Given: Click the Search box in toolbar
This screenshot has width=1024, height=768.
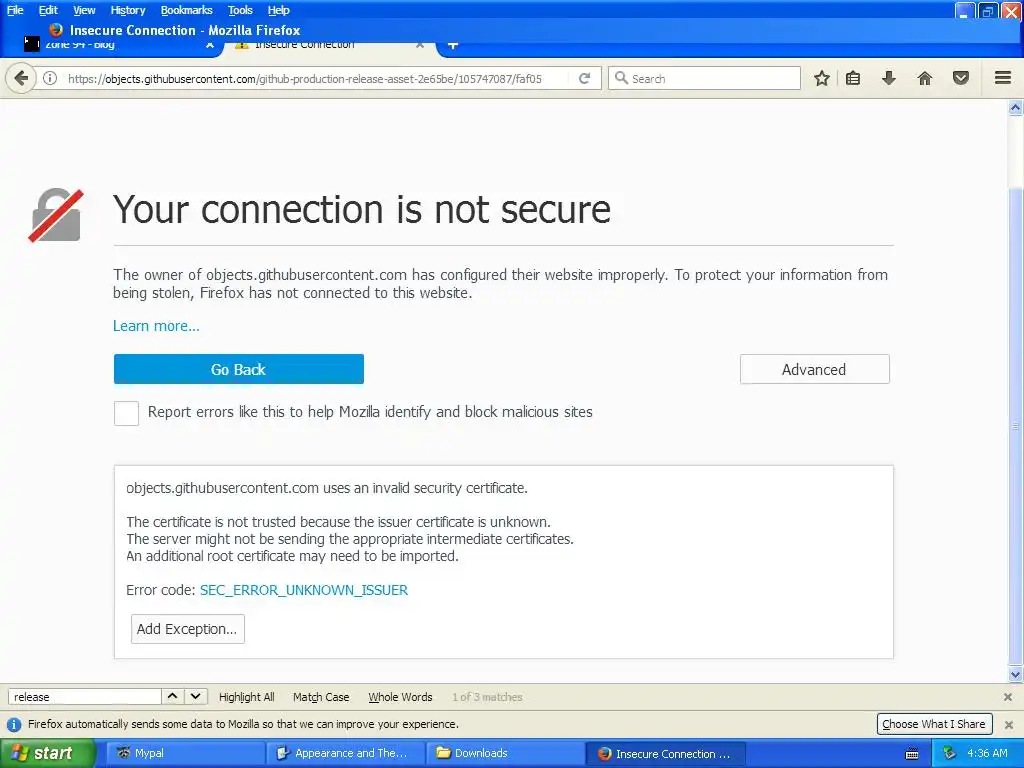Looking at the screenshot, I should [x=704, y=78].
